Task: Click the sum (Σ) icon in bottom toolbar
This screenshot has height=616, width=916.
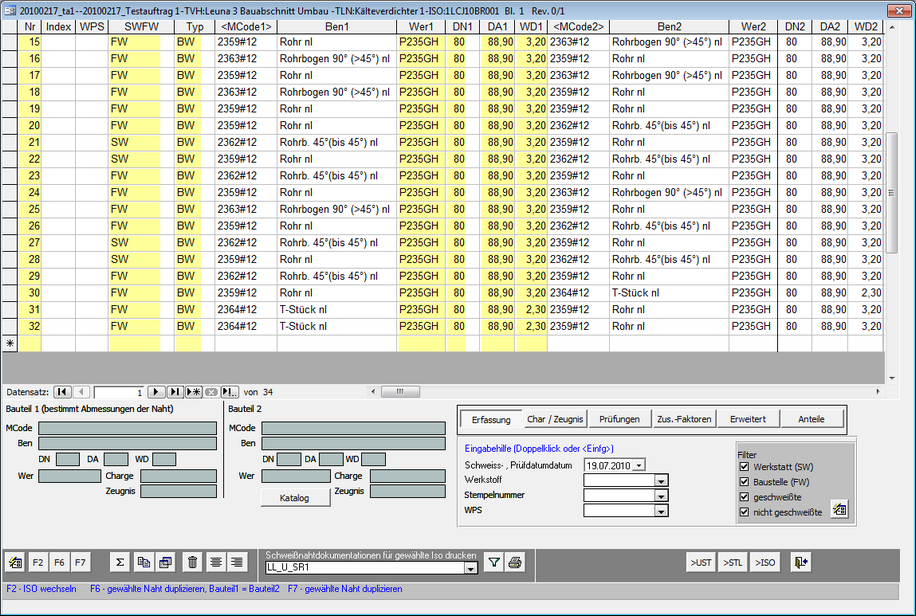Action: (x=121, y=562)
